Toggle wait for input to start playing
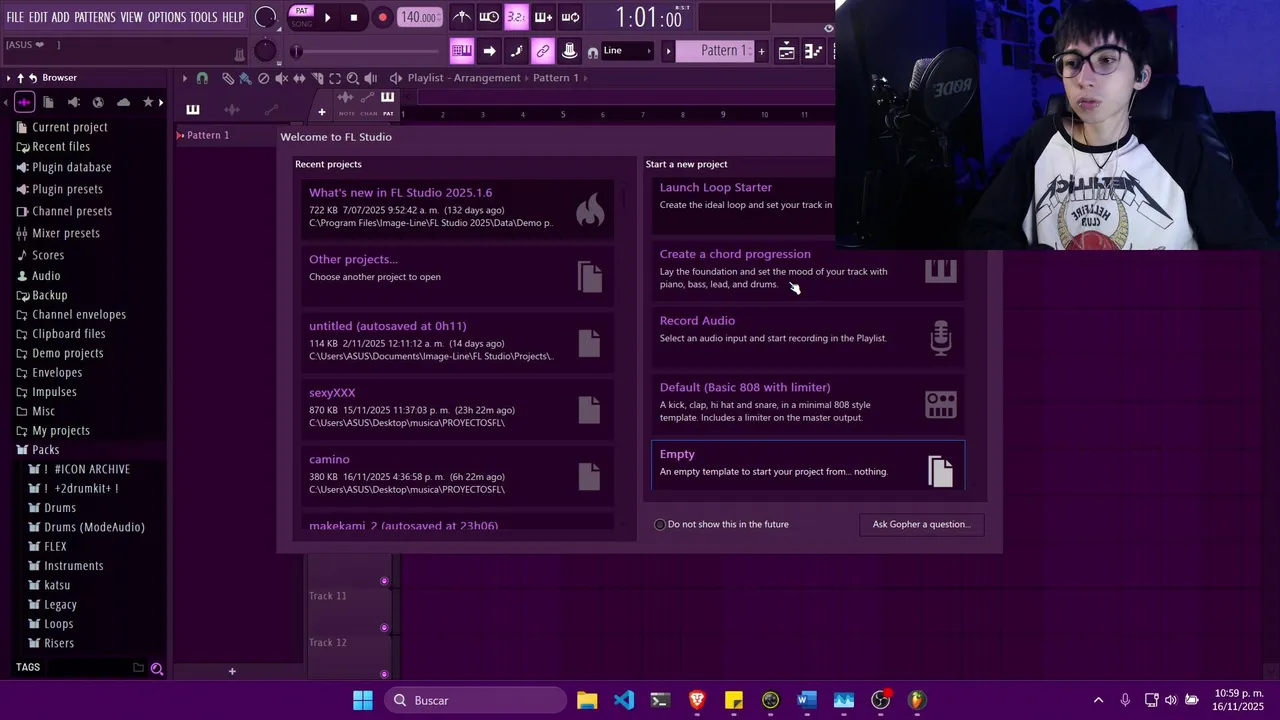1280x720 pixels. point(489,17)
